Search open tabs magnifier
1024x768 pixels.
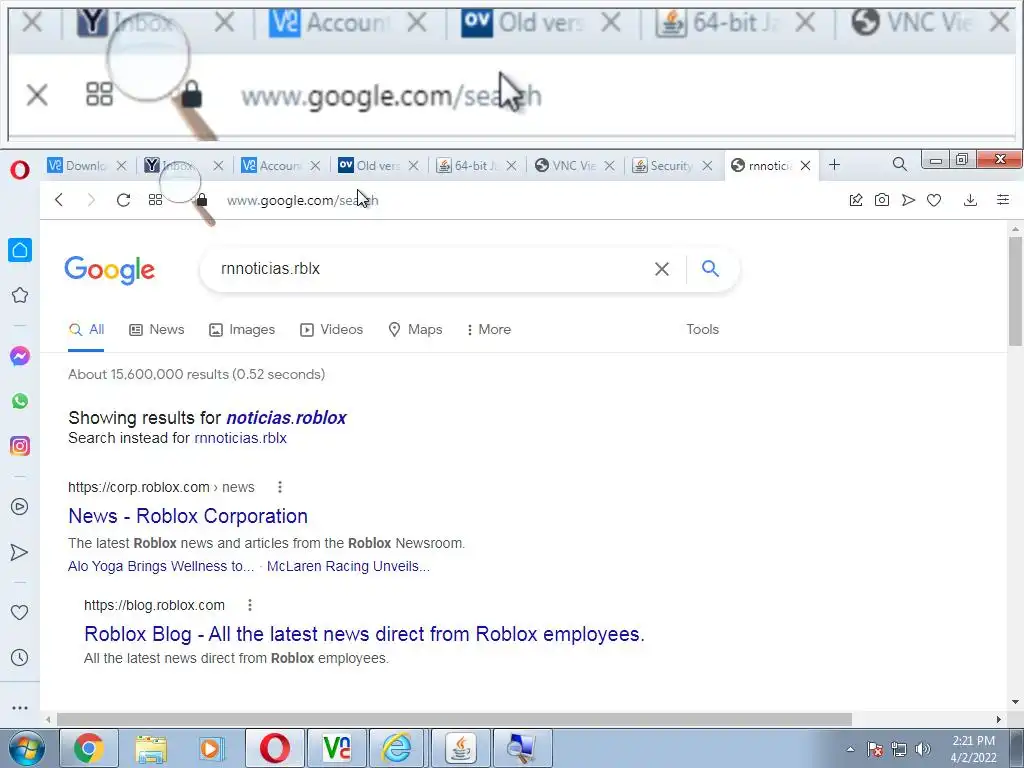899,165
